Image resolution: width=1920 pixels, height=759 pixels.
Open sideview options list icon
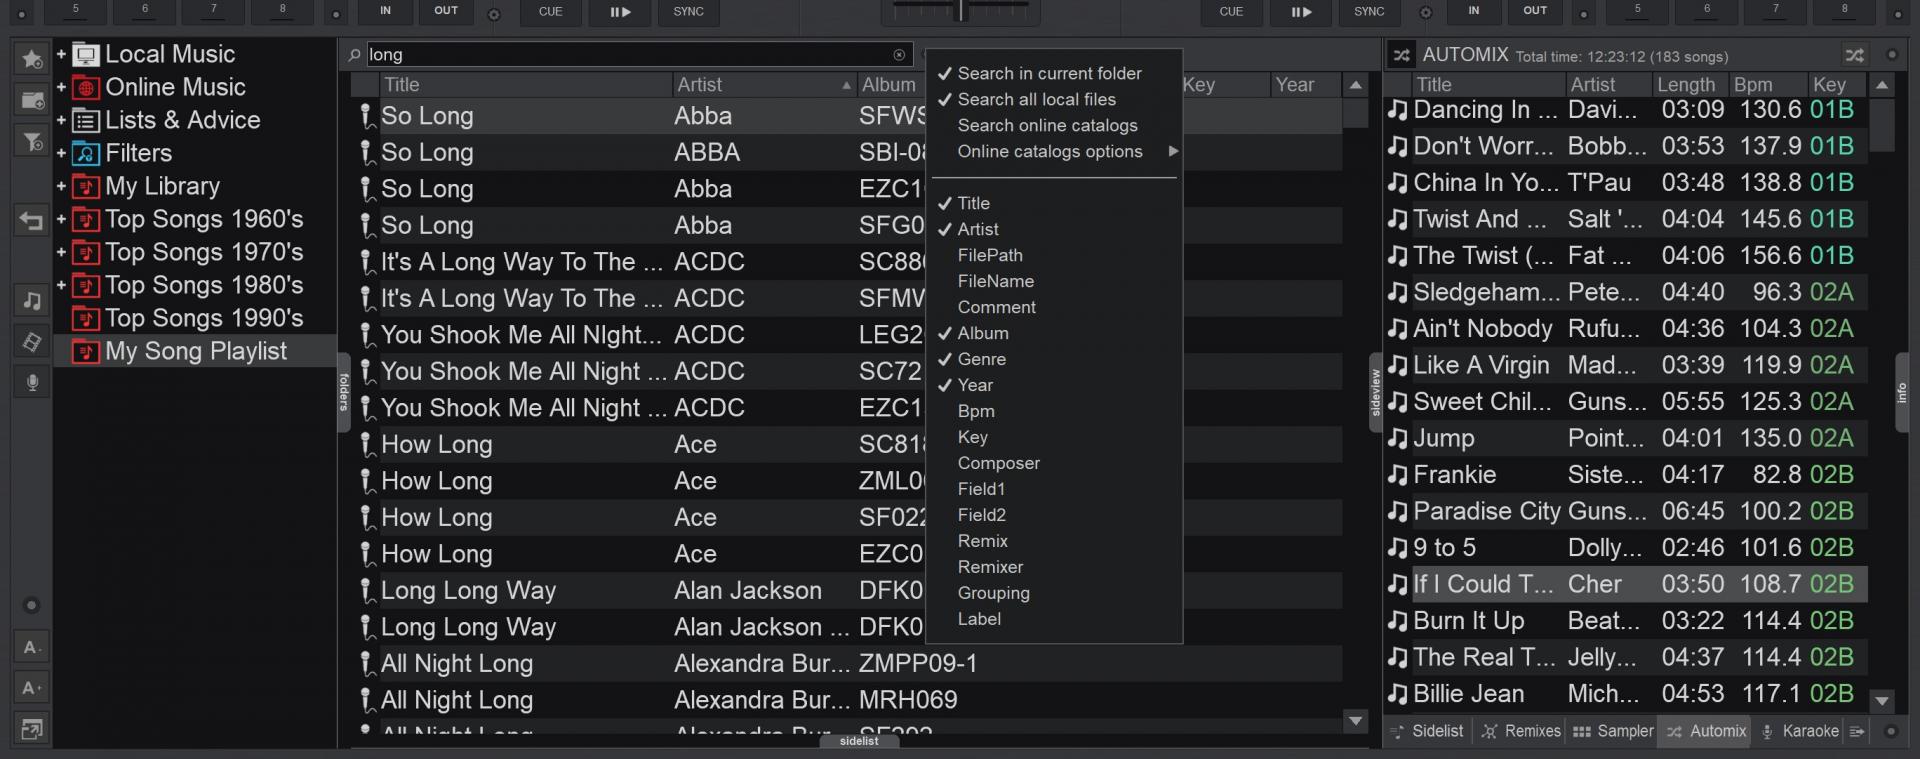tap(1857, 731)
